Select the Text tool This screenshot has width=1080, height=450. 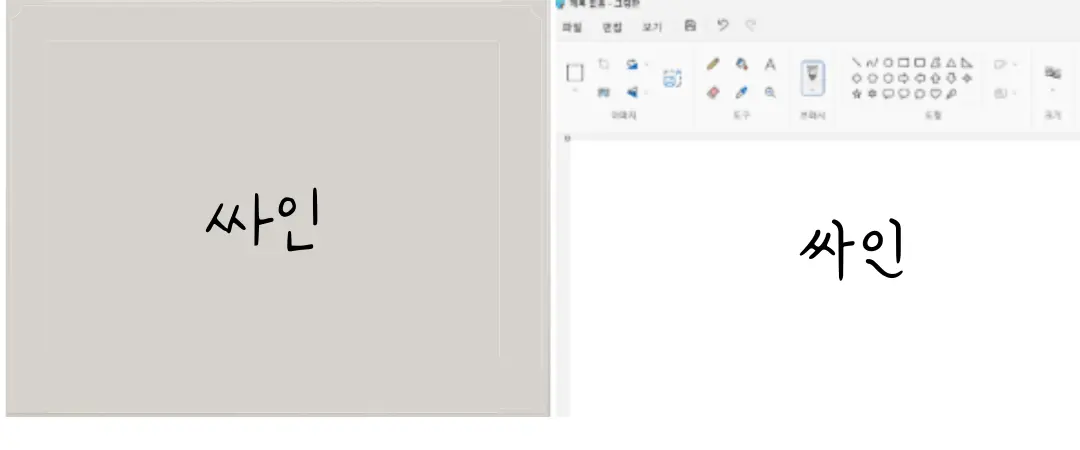pyautogui.click(x=770, y=64)
